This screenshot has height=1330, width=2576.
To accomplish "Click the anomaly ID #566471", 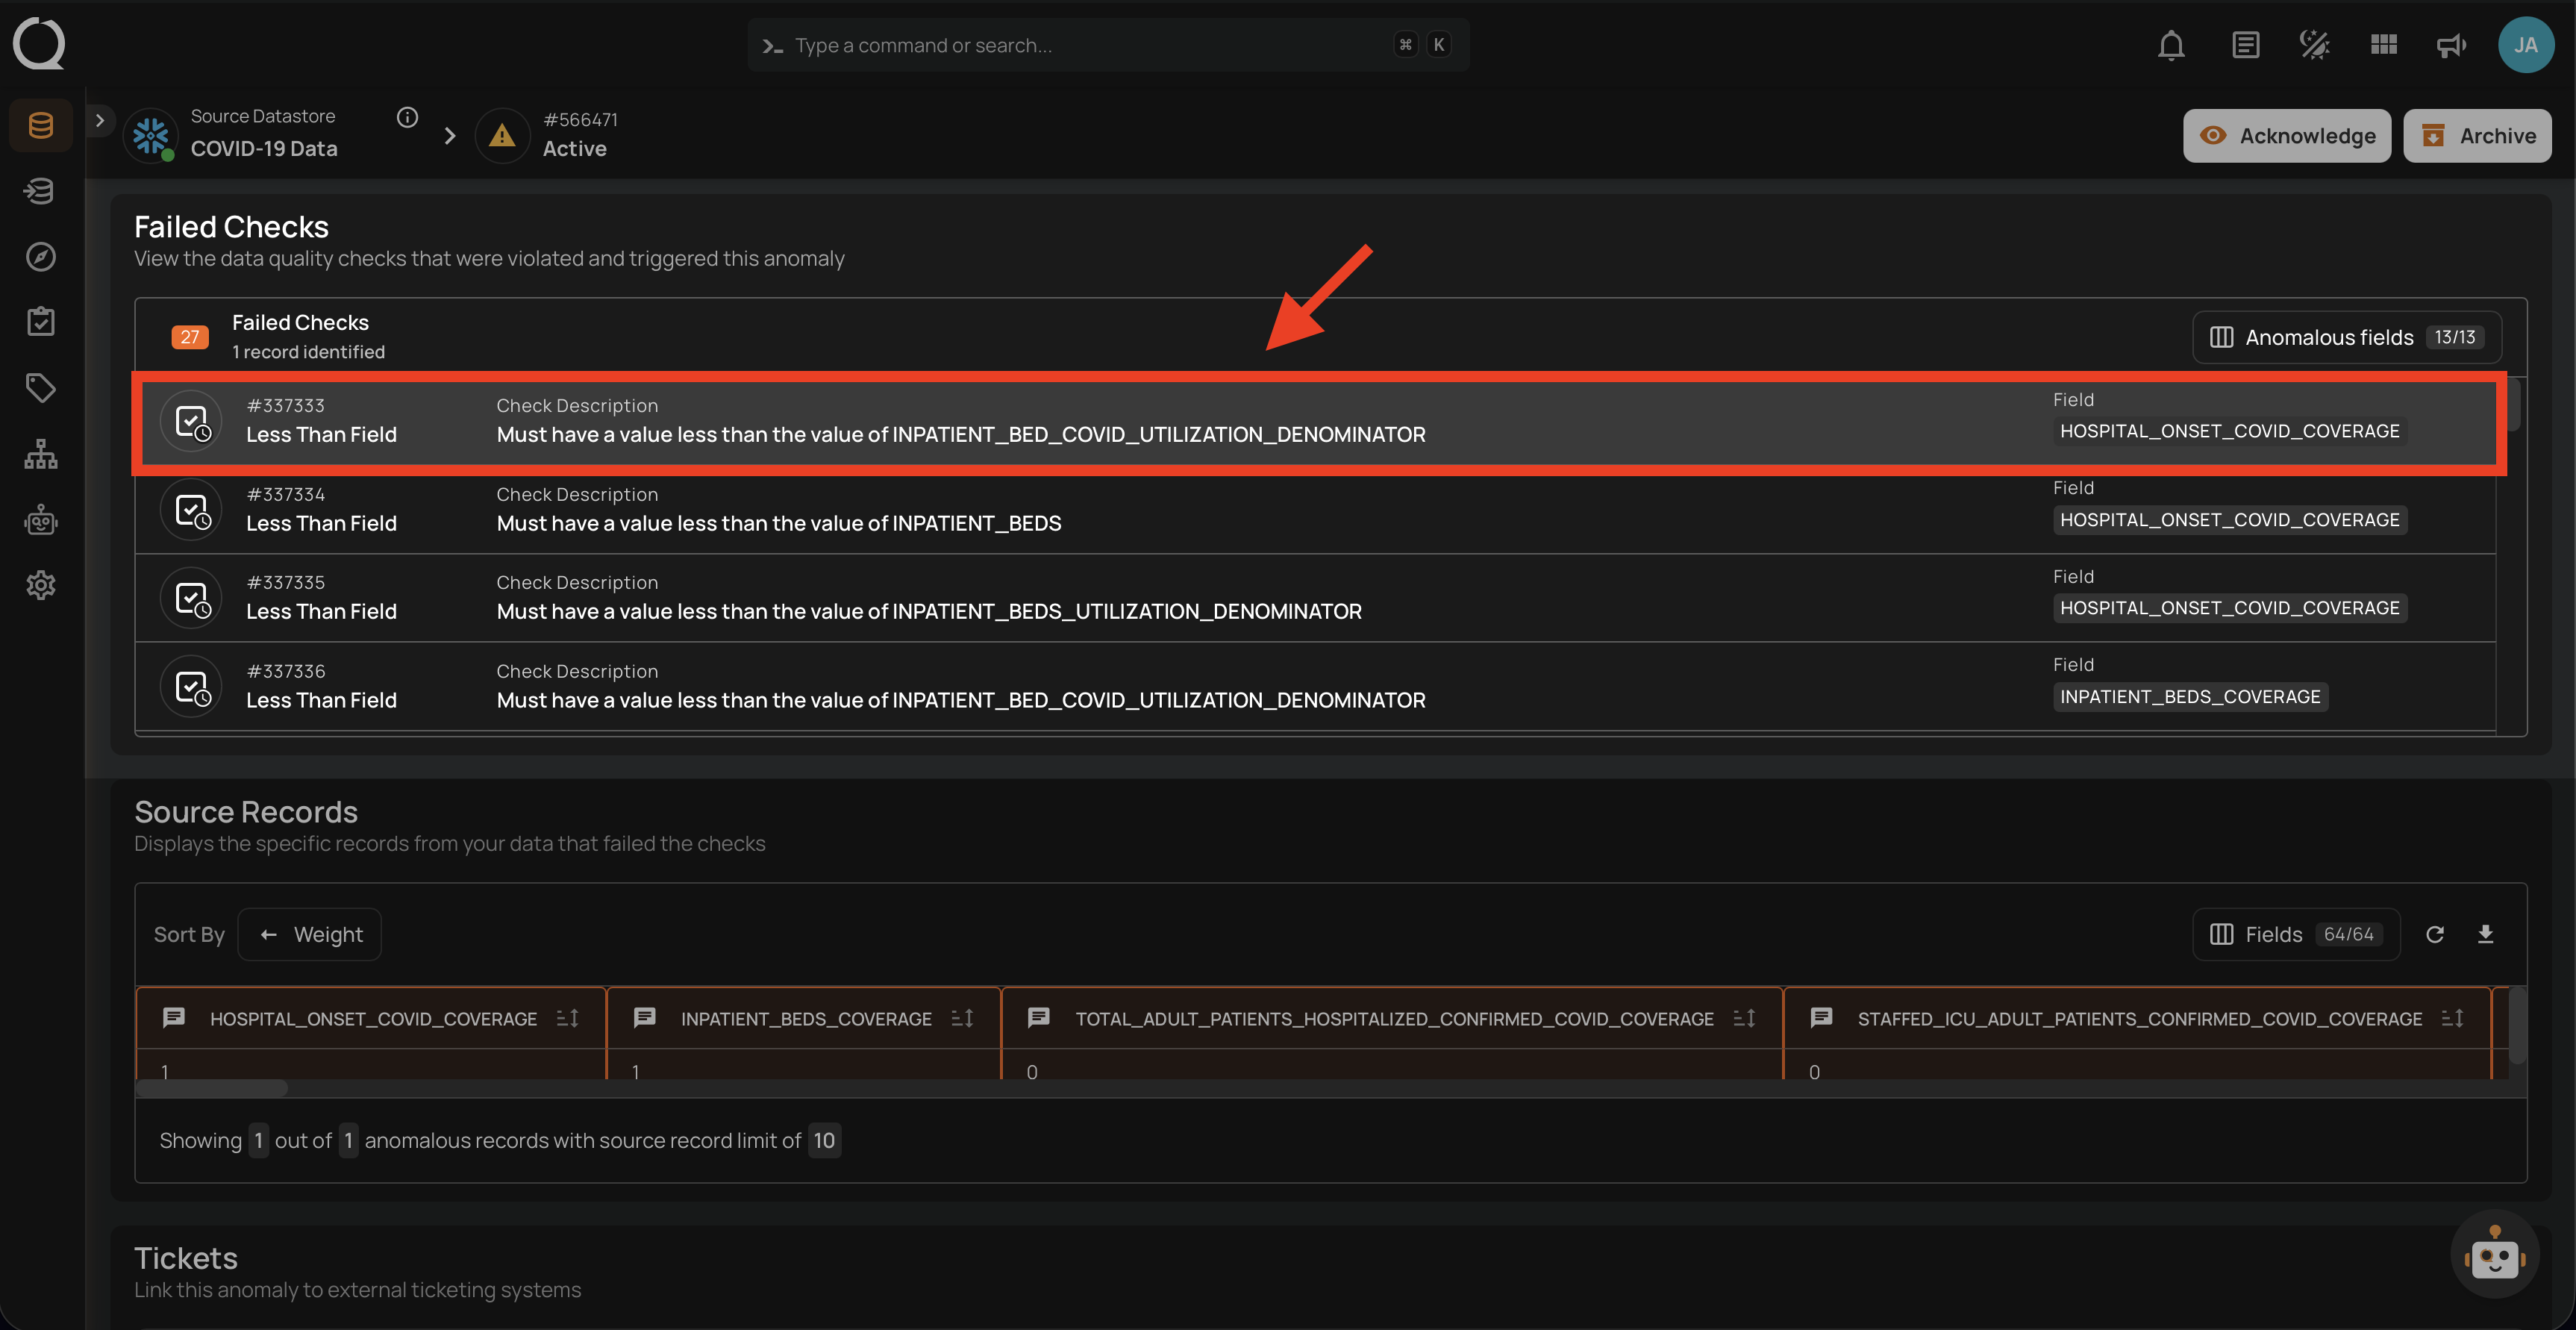I will pyautogui.click(x=580, y=120).
